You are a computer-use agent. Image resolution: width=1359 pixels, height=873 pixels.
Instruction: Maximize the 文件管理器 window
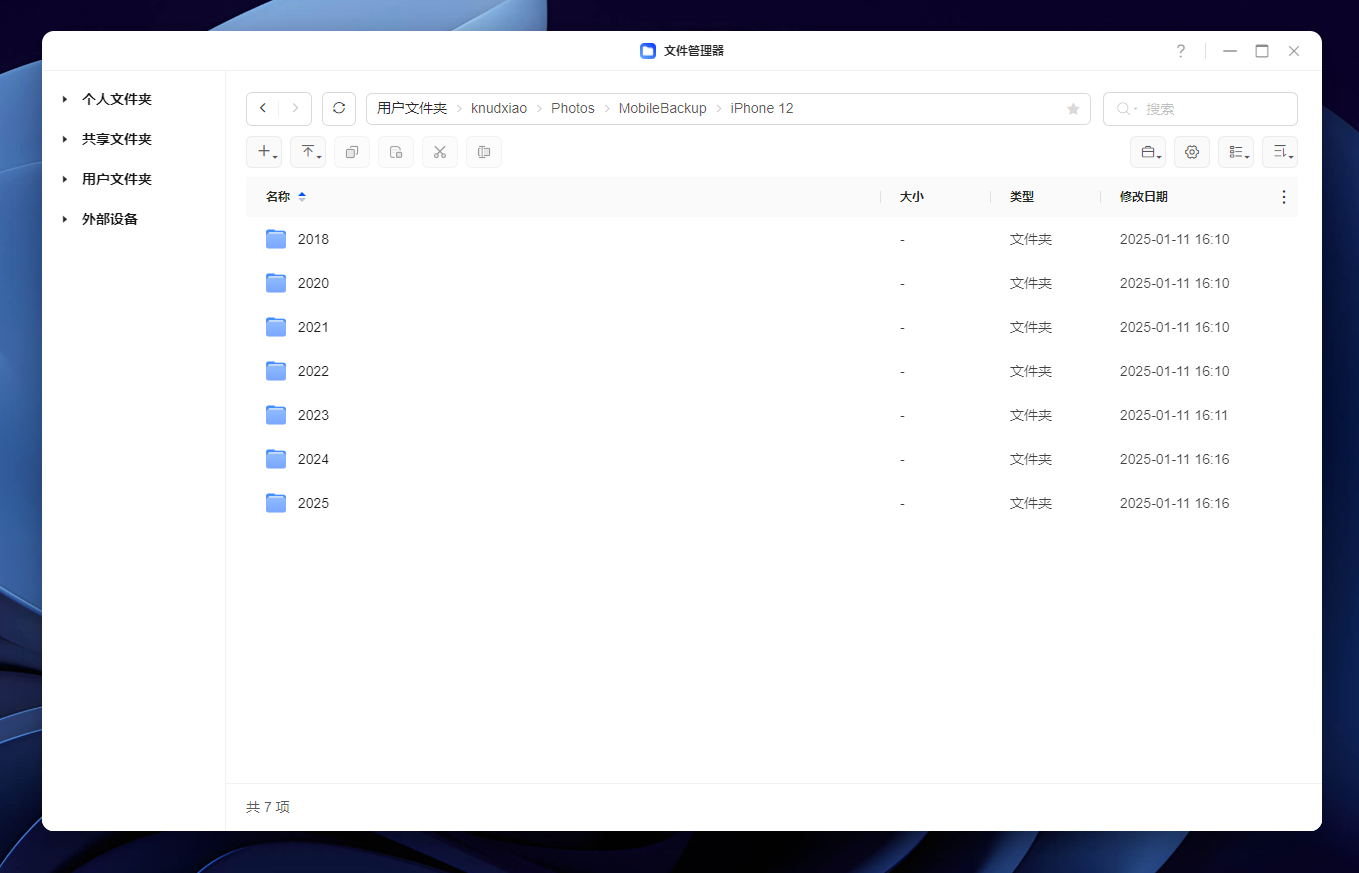[x=1262, y=51]
